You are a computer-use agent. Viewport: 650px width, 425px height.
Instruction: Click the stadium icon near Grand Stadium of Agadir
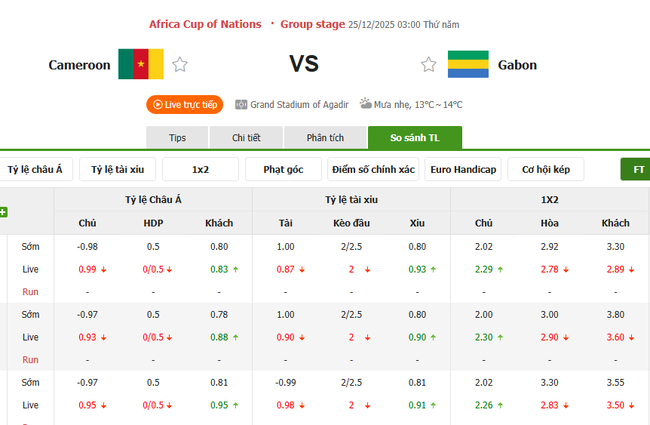241,104
